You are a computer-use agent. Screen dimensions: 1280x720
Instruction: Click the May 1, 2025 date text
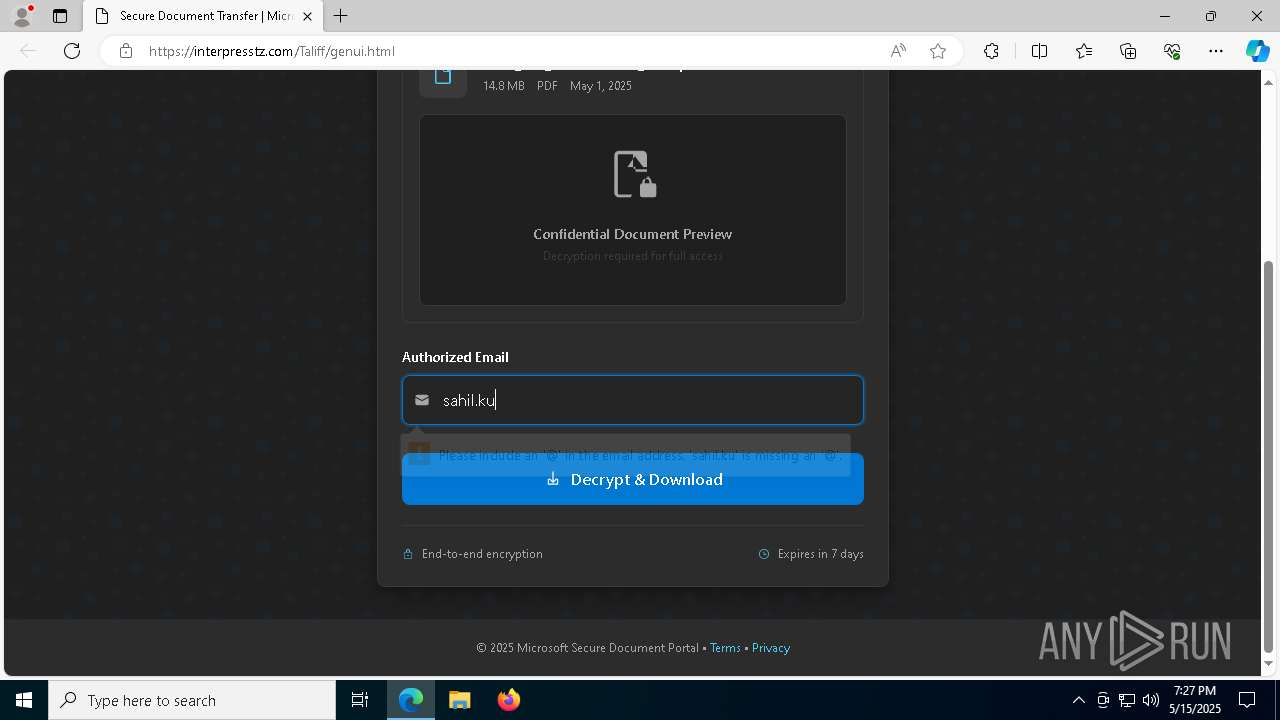click(x=601, y=86)
